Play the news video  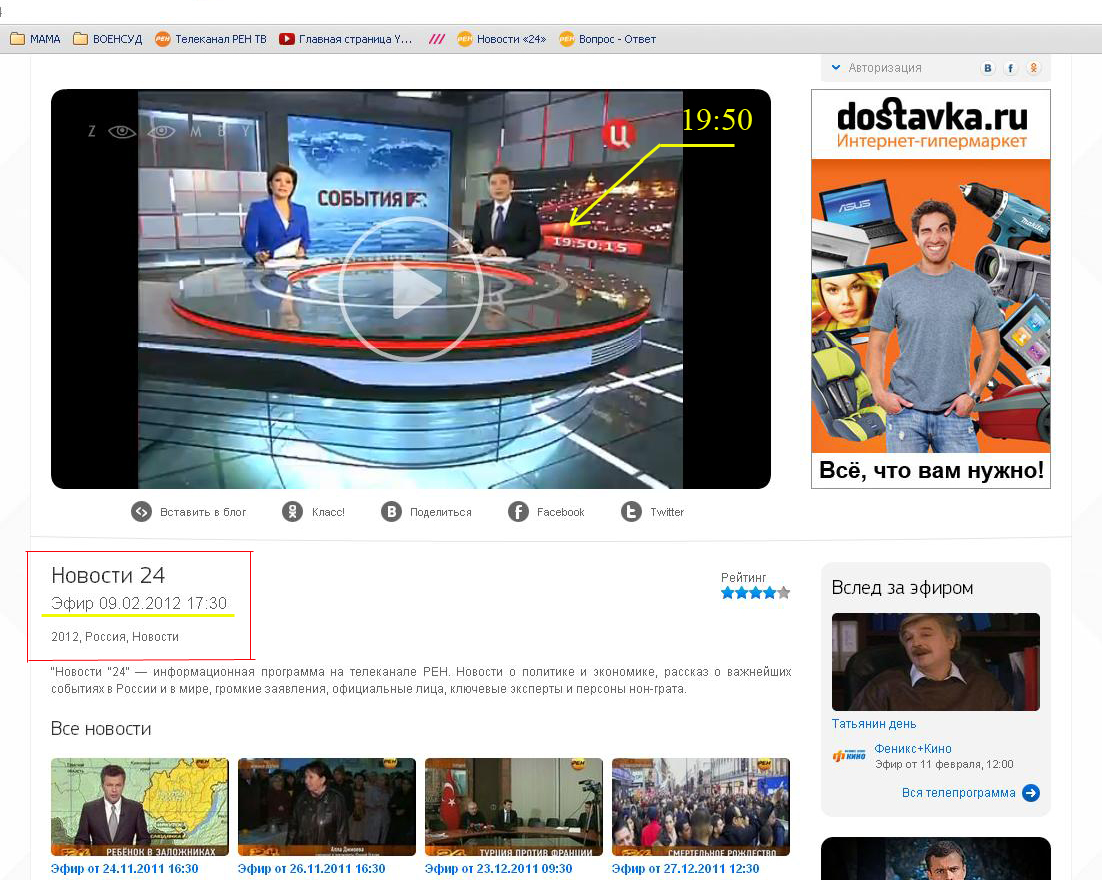point(411,289)
